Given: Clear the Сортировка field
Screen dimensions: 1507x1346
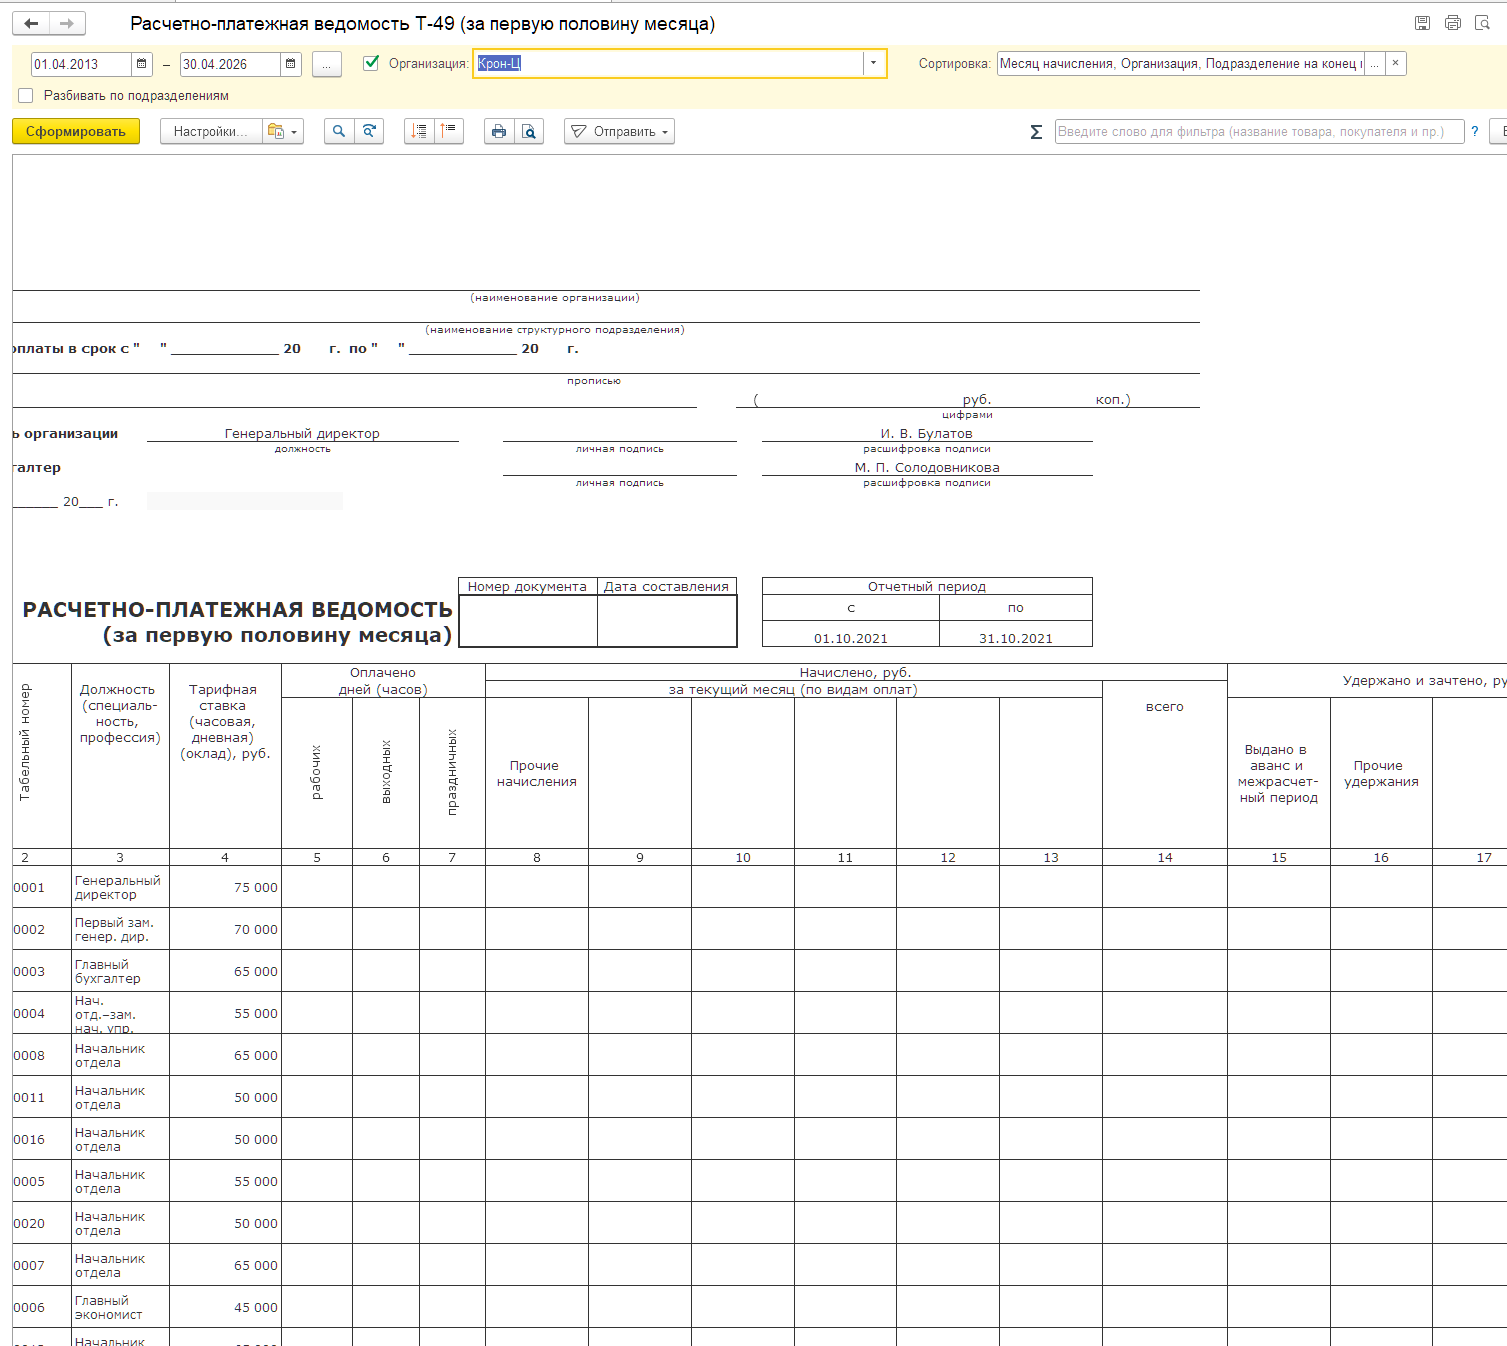Looking at the screenshot, I should 1396,63.
